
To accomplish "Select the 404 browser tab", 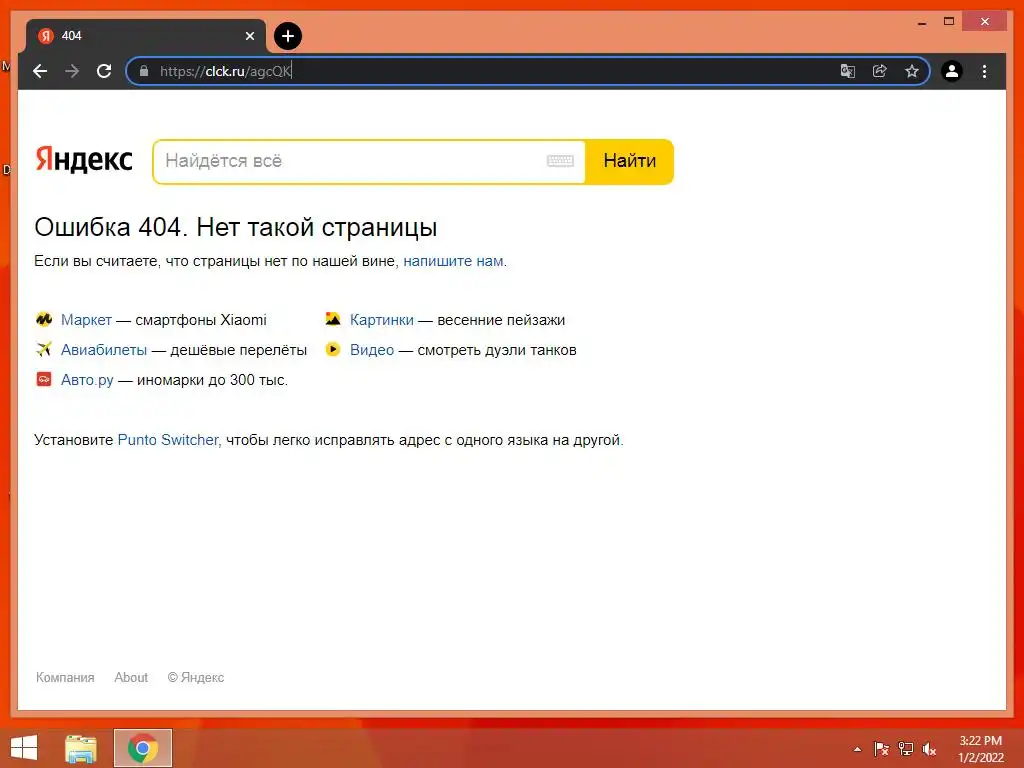I will (145, 36).
